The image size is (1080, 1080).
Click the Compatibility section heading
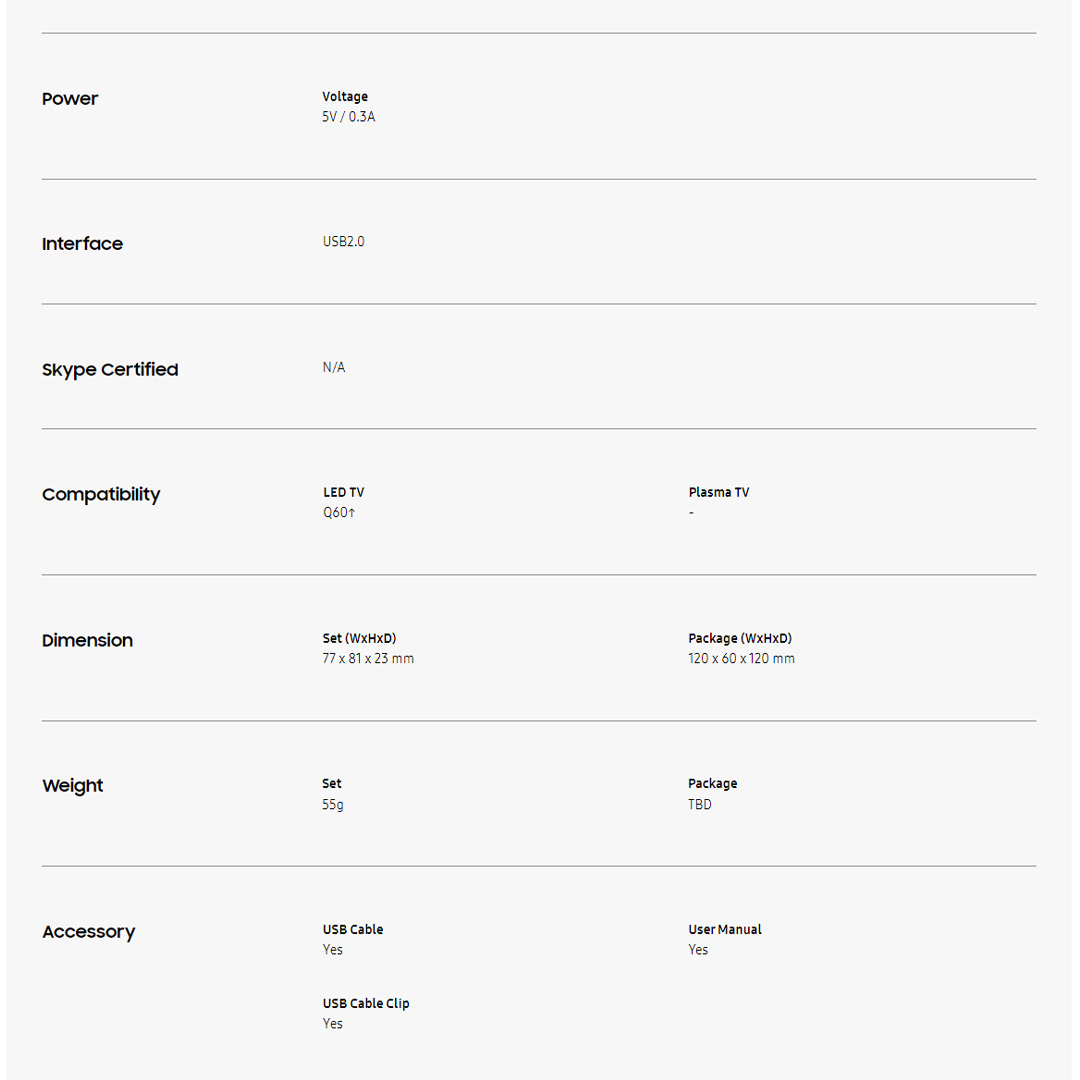coord(101,495)
